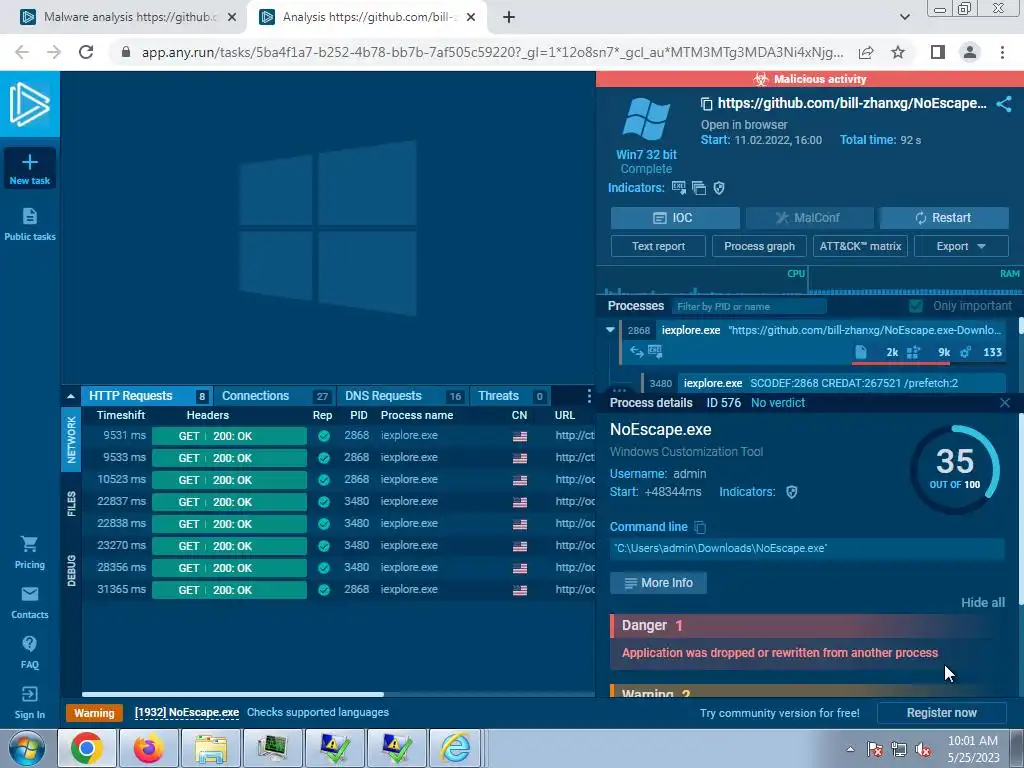Viewport: 1024px width, 768px height.
Task: Toggle the Only important checkbox
Action: pyautogui.click(x=916, y=306)
